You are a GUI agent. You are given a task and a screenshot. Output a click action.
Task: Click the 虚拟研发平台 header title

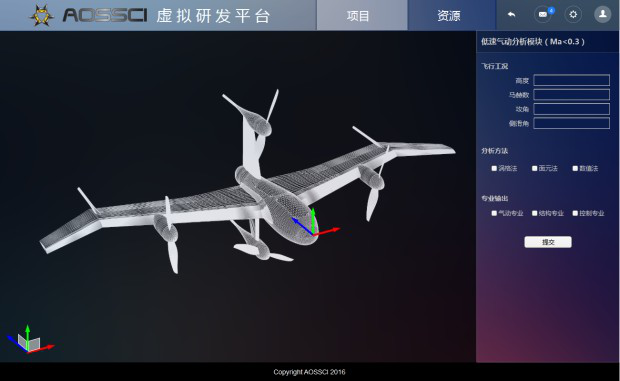pyautogui.click(x=213, y=16)
